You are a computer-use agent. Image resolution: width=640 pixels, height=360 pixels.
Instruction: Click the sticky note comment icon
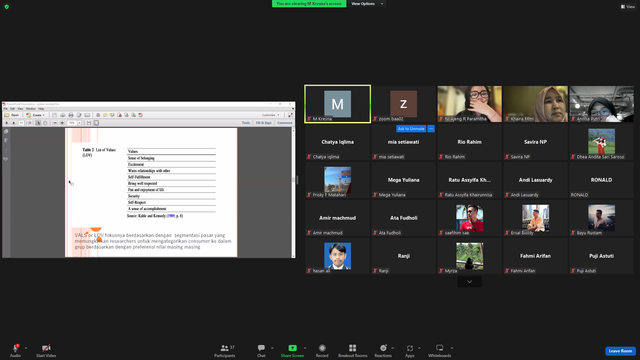tap(105, 115)
